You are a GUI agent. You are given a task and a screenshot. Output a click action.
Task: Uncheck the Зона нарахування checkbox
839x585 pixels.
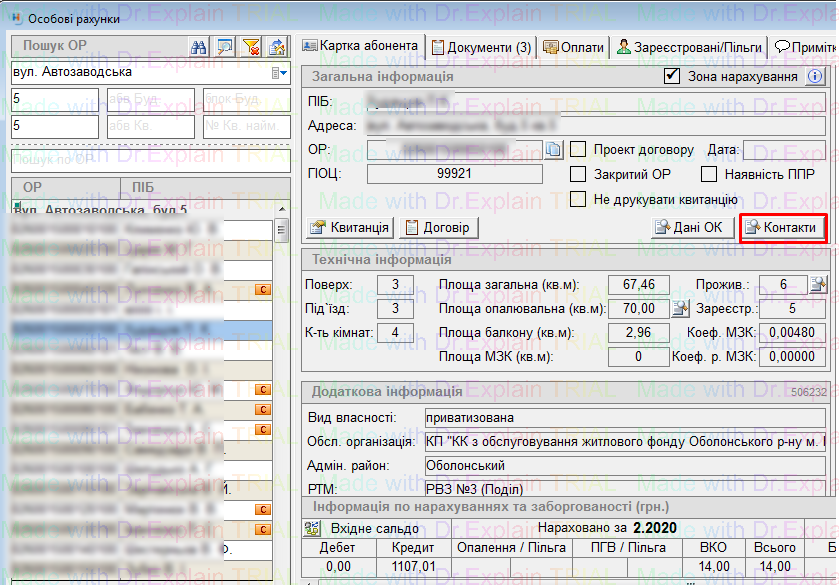pyautogui.click(x=672, y=77)
